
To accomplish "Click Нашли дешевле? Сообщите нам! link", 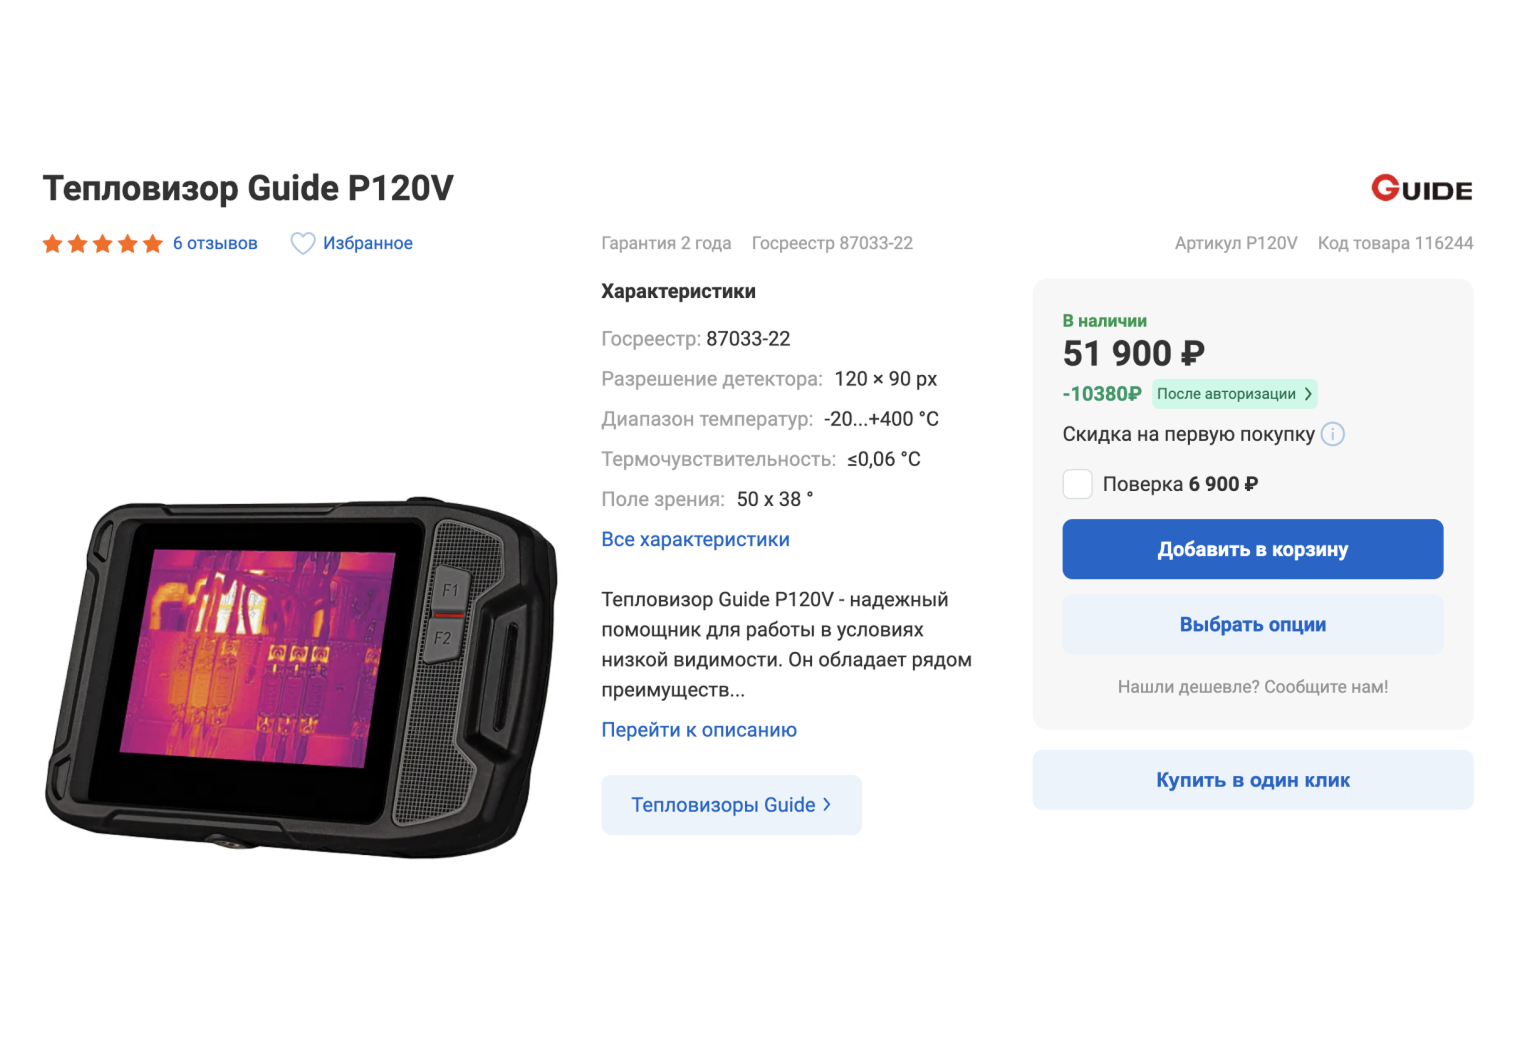I will pos(1253,687).
